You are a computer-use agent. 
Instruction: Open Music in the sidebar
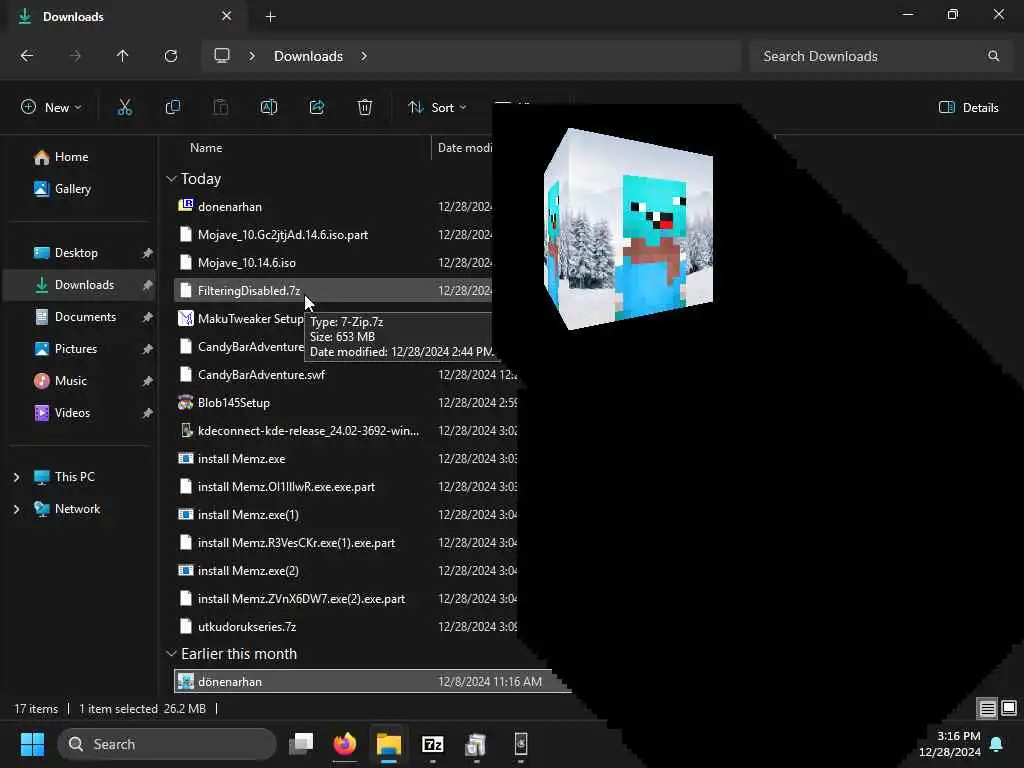pyautogui.click(x=80, y=381)
